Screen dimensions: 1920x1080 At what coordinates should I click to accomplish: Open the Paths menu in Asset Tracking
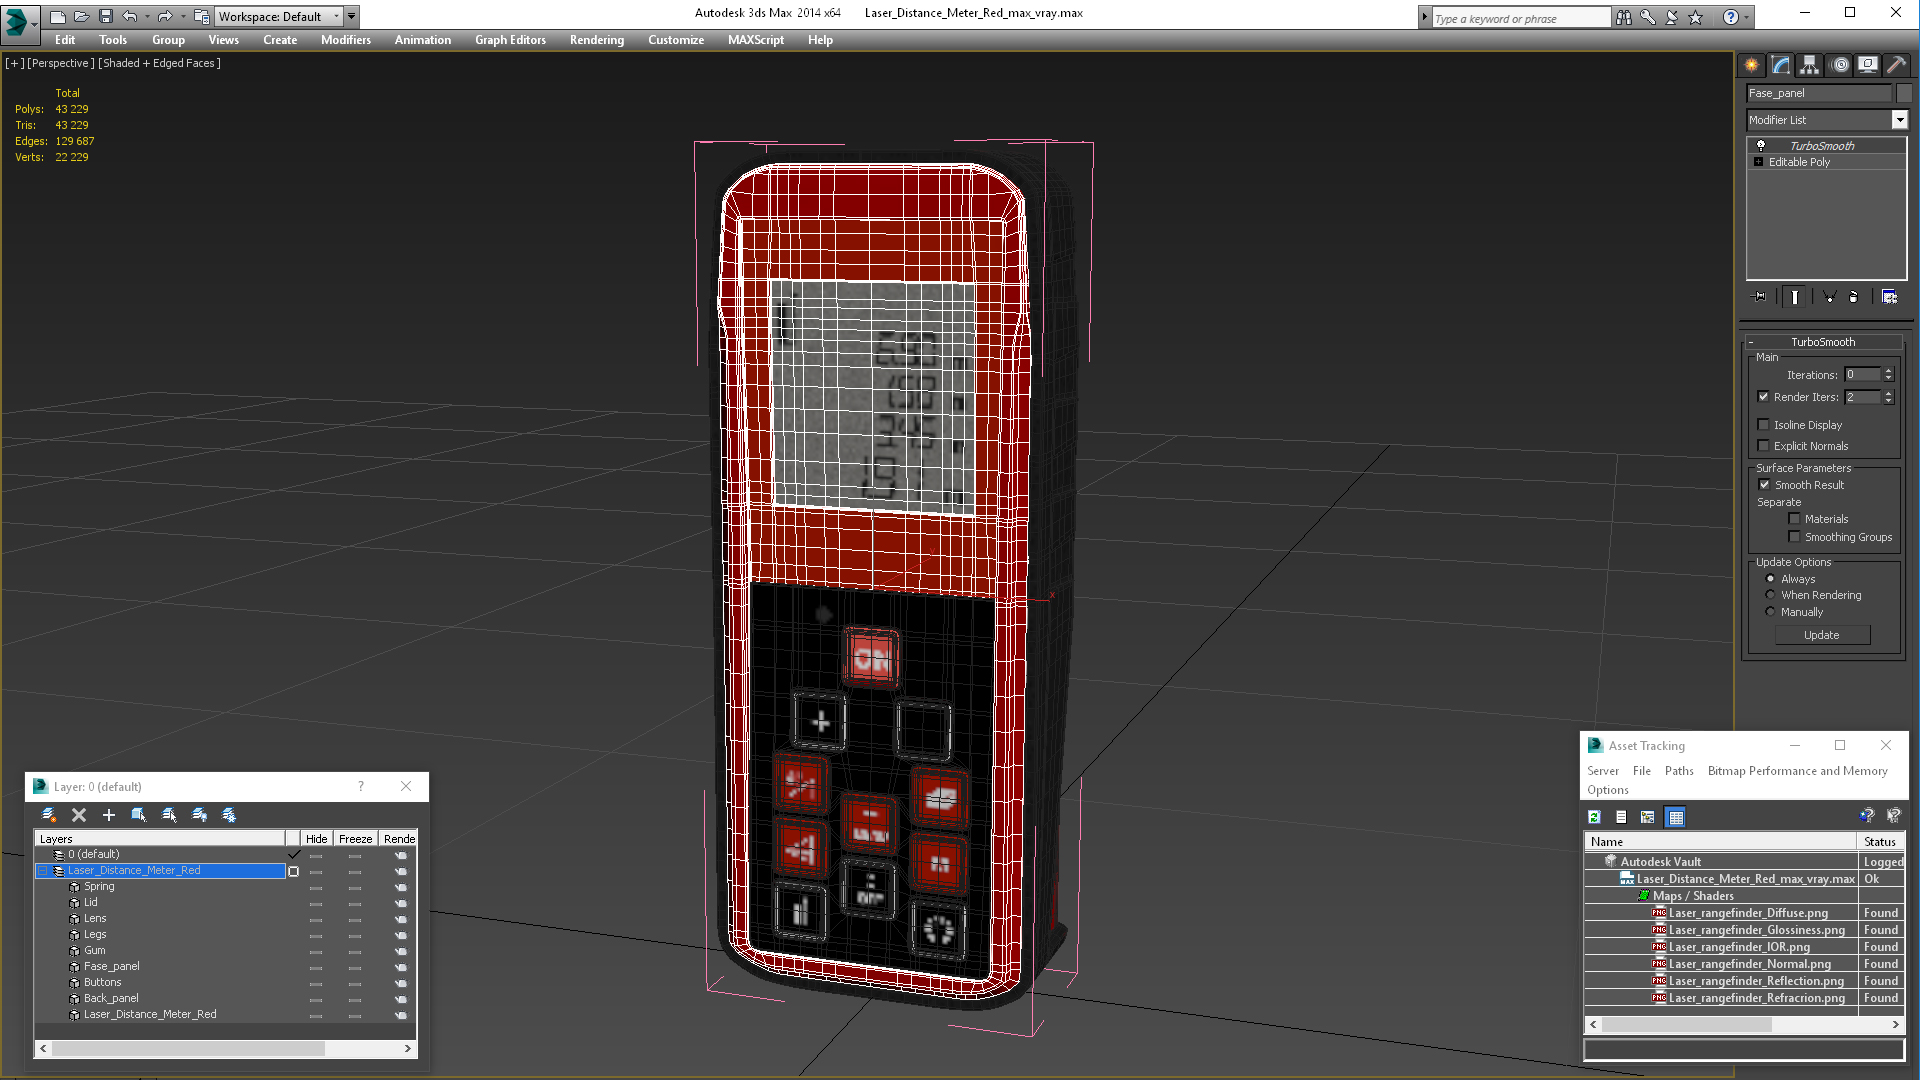1679,771
